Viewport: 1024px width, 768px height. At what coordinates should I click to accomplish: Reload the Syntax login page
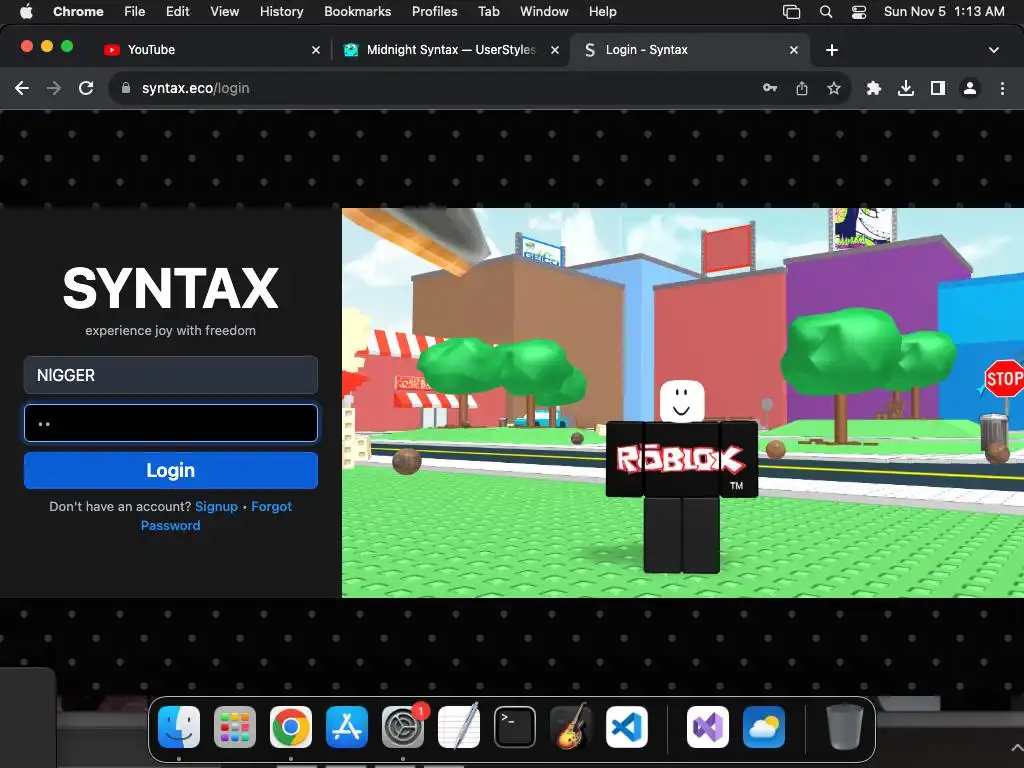(x=86, y=88)
